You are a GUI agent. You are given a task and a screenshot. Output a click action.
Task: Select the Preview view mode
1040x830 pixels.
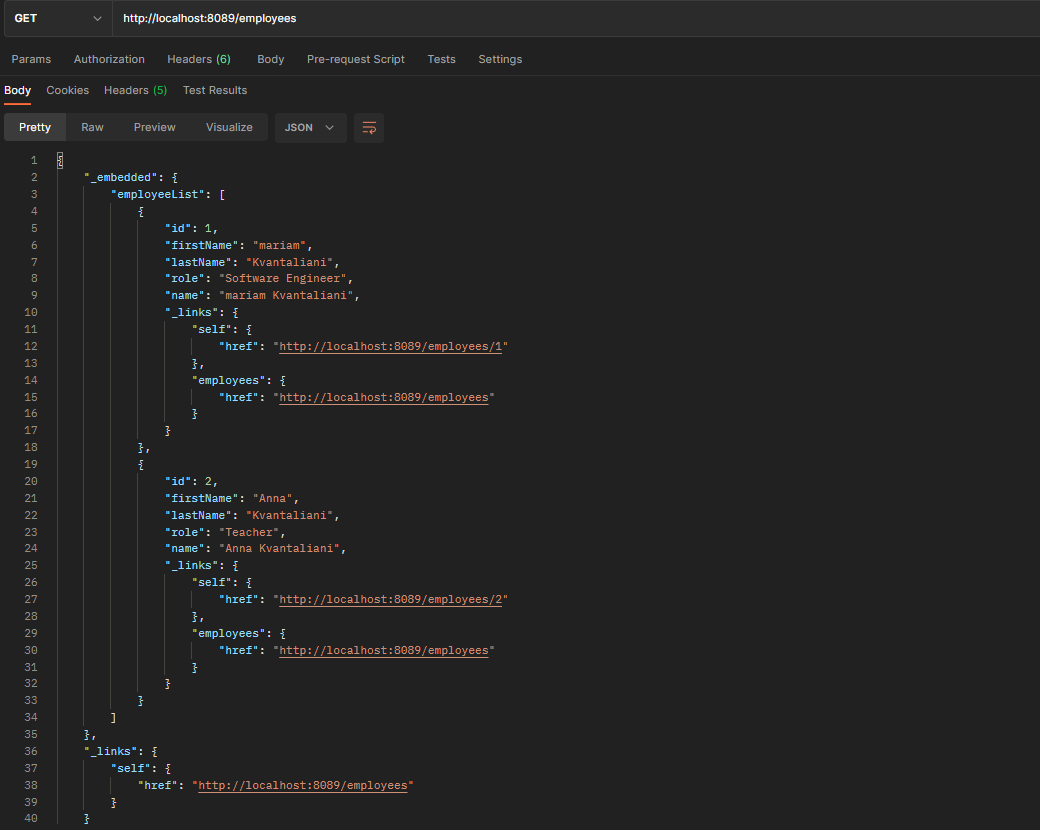(155, 127)
